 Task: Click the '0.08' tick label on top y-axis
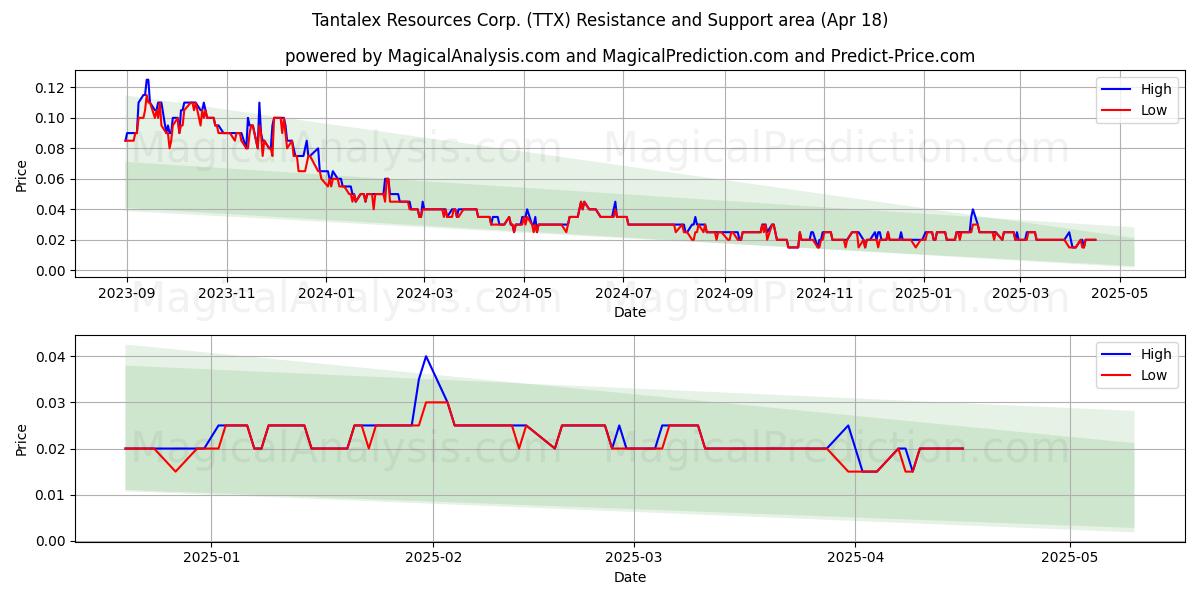pos(51,149)
